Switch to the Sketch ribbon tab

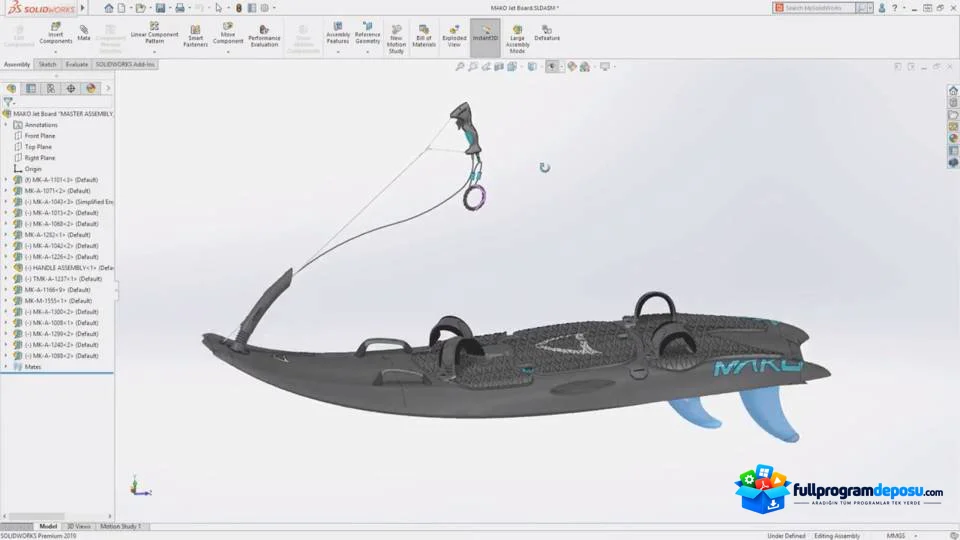[47, 64]
